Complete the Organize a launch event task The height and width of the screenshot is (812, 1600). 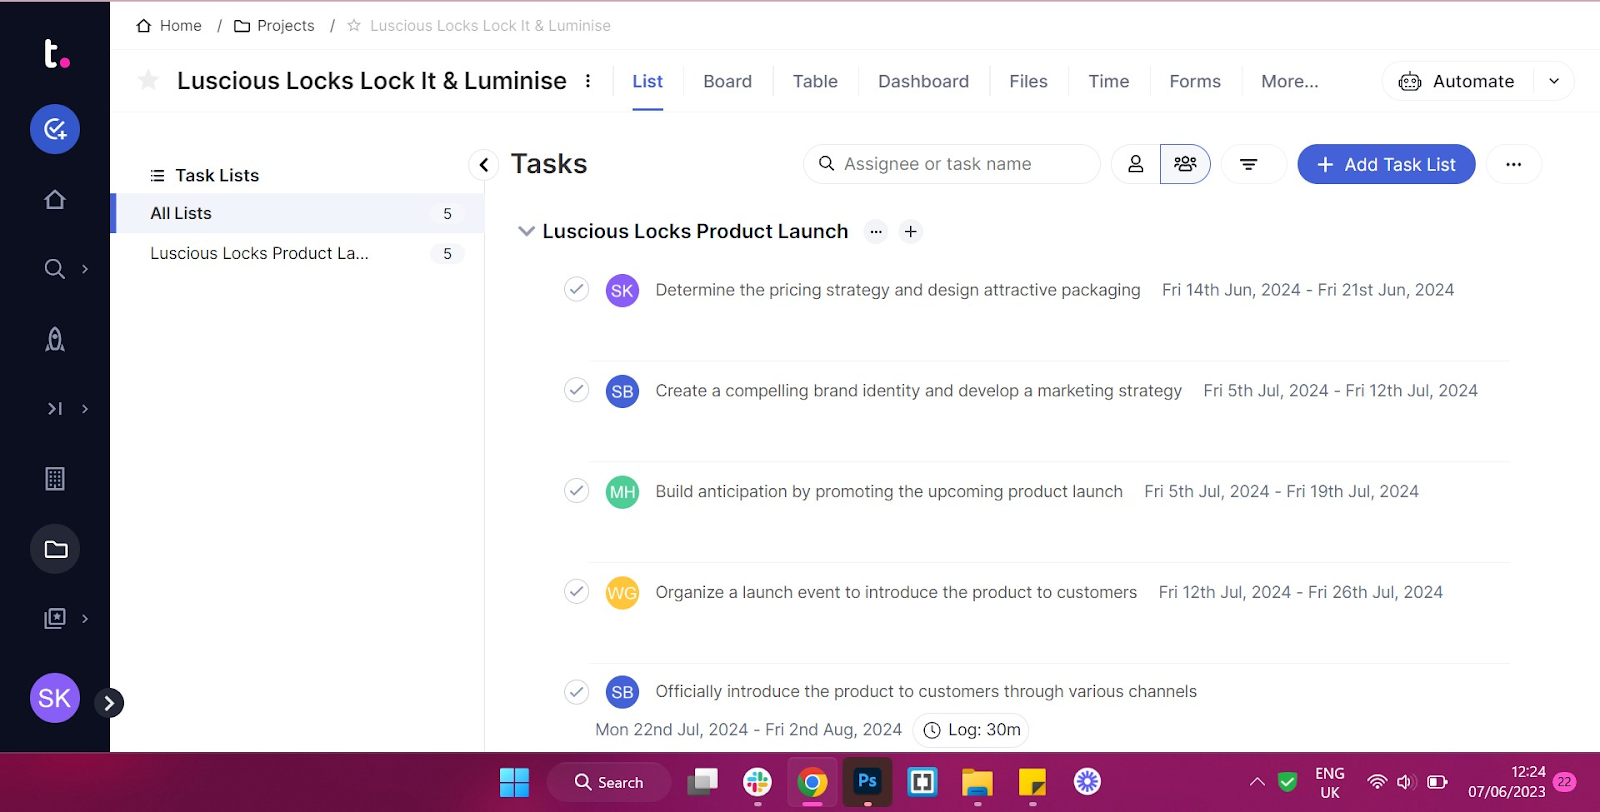pos(576,592)
